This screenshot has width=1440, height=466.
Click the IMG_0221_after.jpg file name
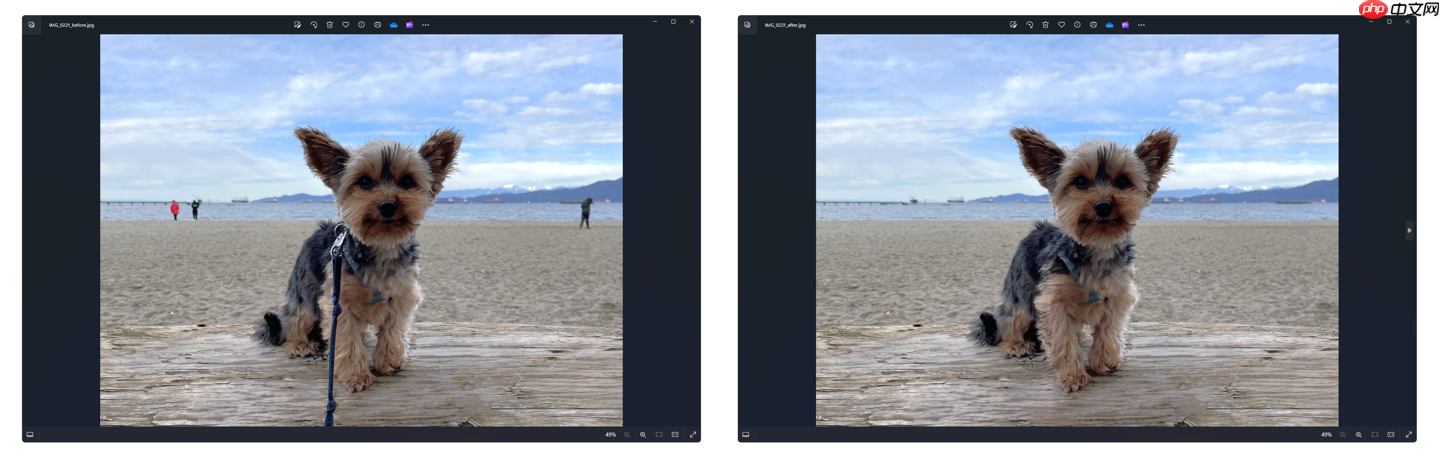click(785, 25)
